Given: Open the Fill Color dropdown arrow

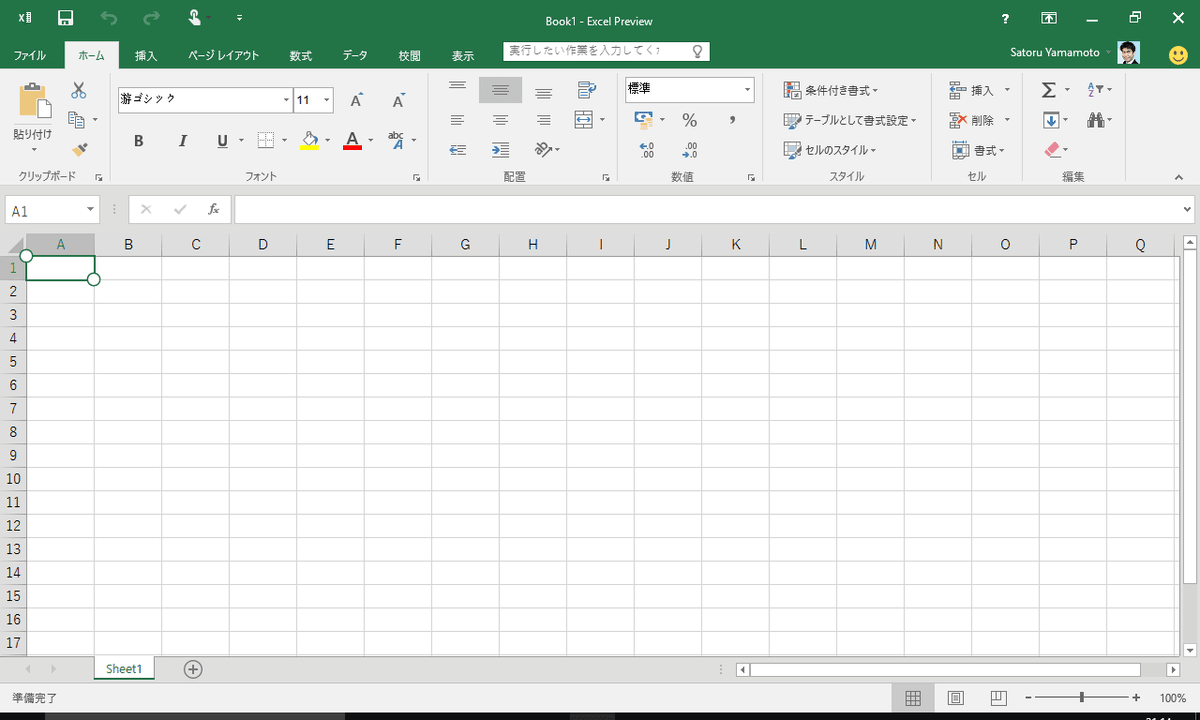Looking at the screenshot, I should 328,140.
